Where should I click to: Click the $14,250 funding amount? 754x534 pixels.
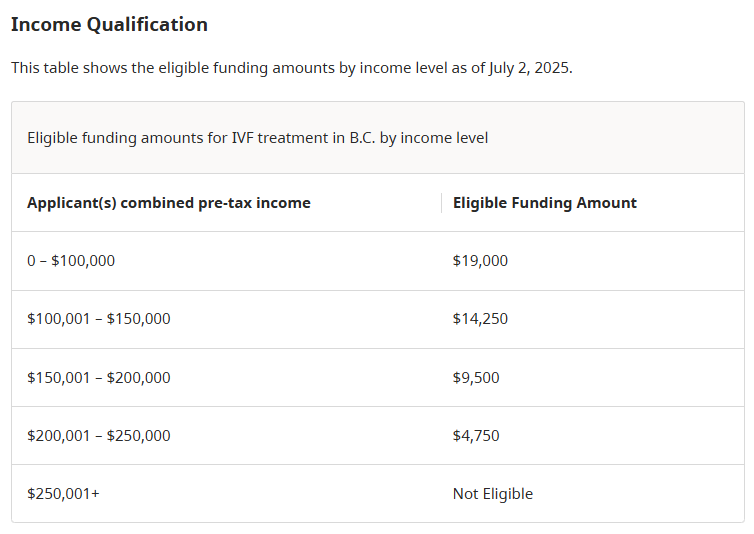pos(480,319)
